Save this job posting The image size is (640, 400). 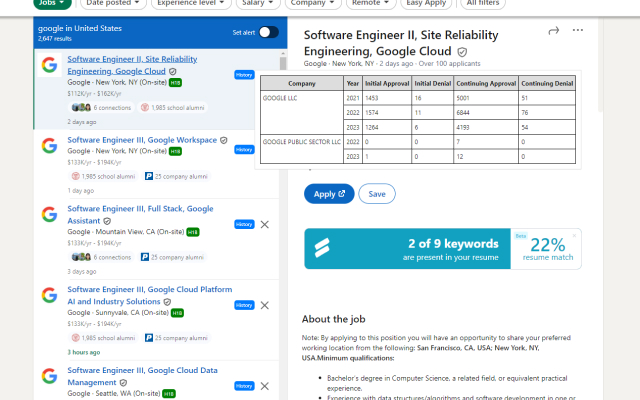point(377,194)
